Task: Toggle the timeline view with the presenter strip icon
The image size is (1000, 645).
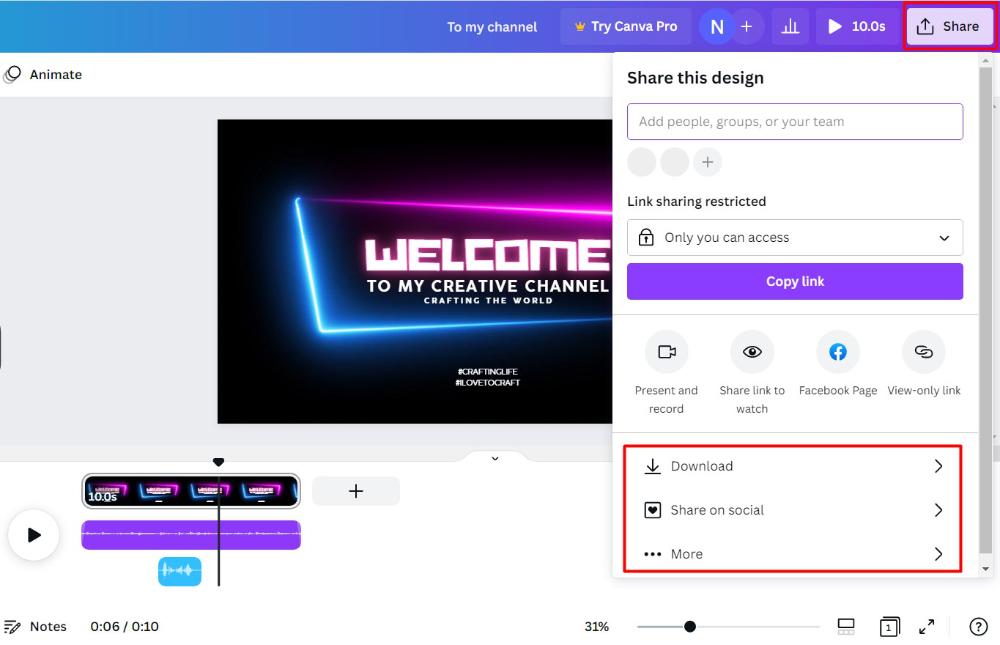Action: coord(845,626)
